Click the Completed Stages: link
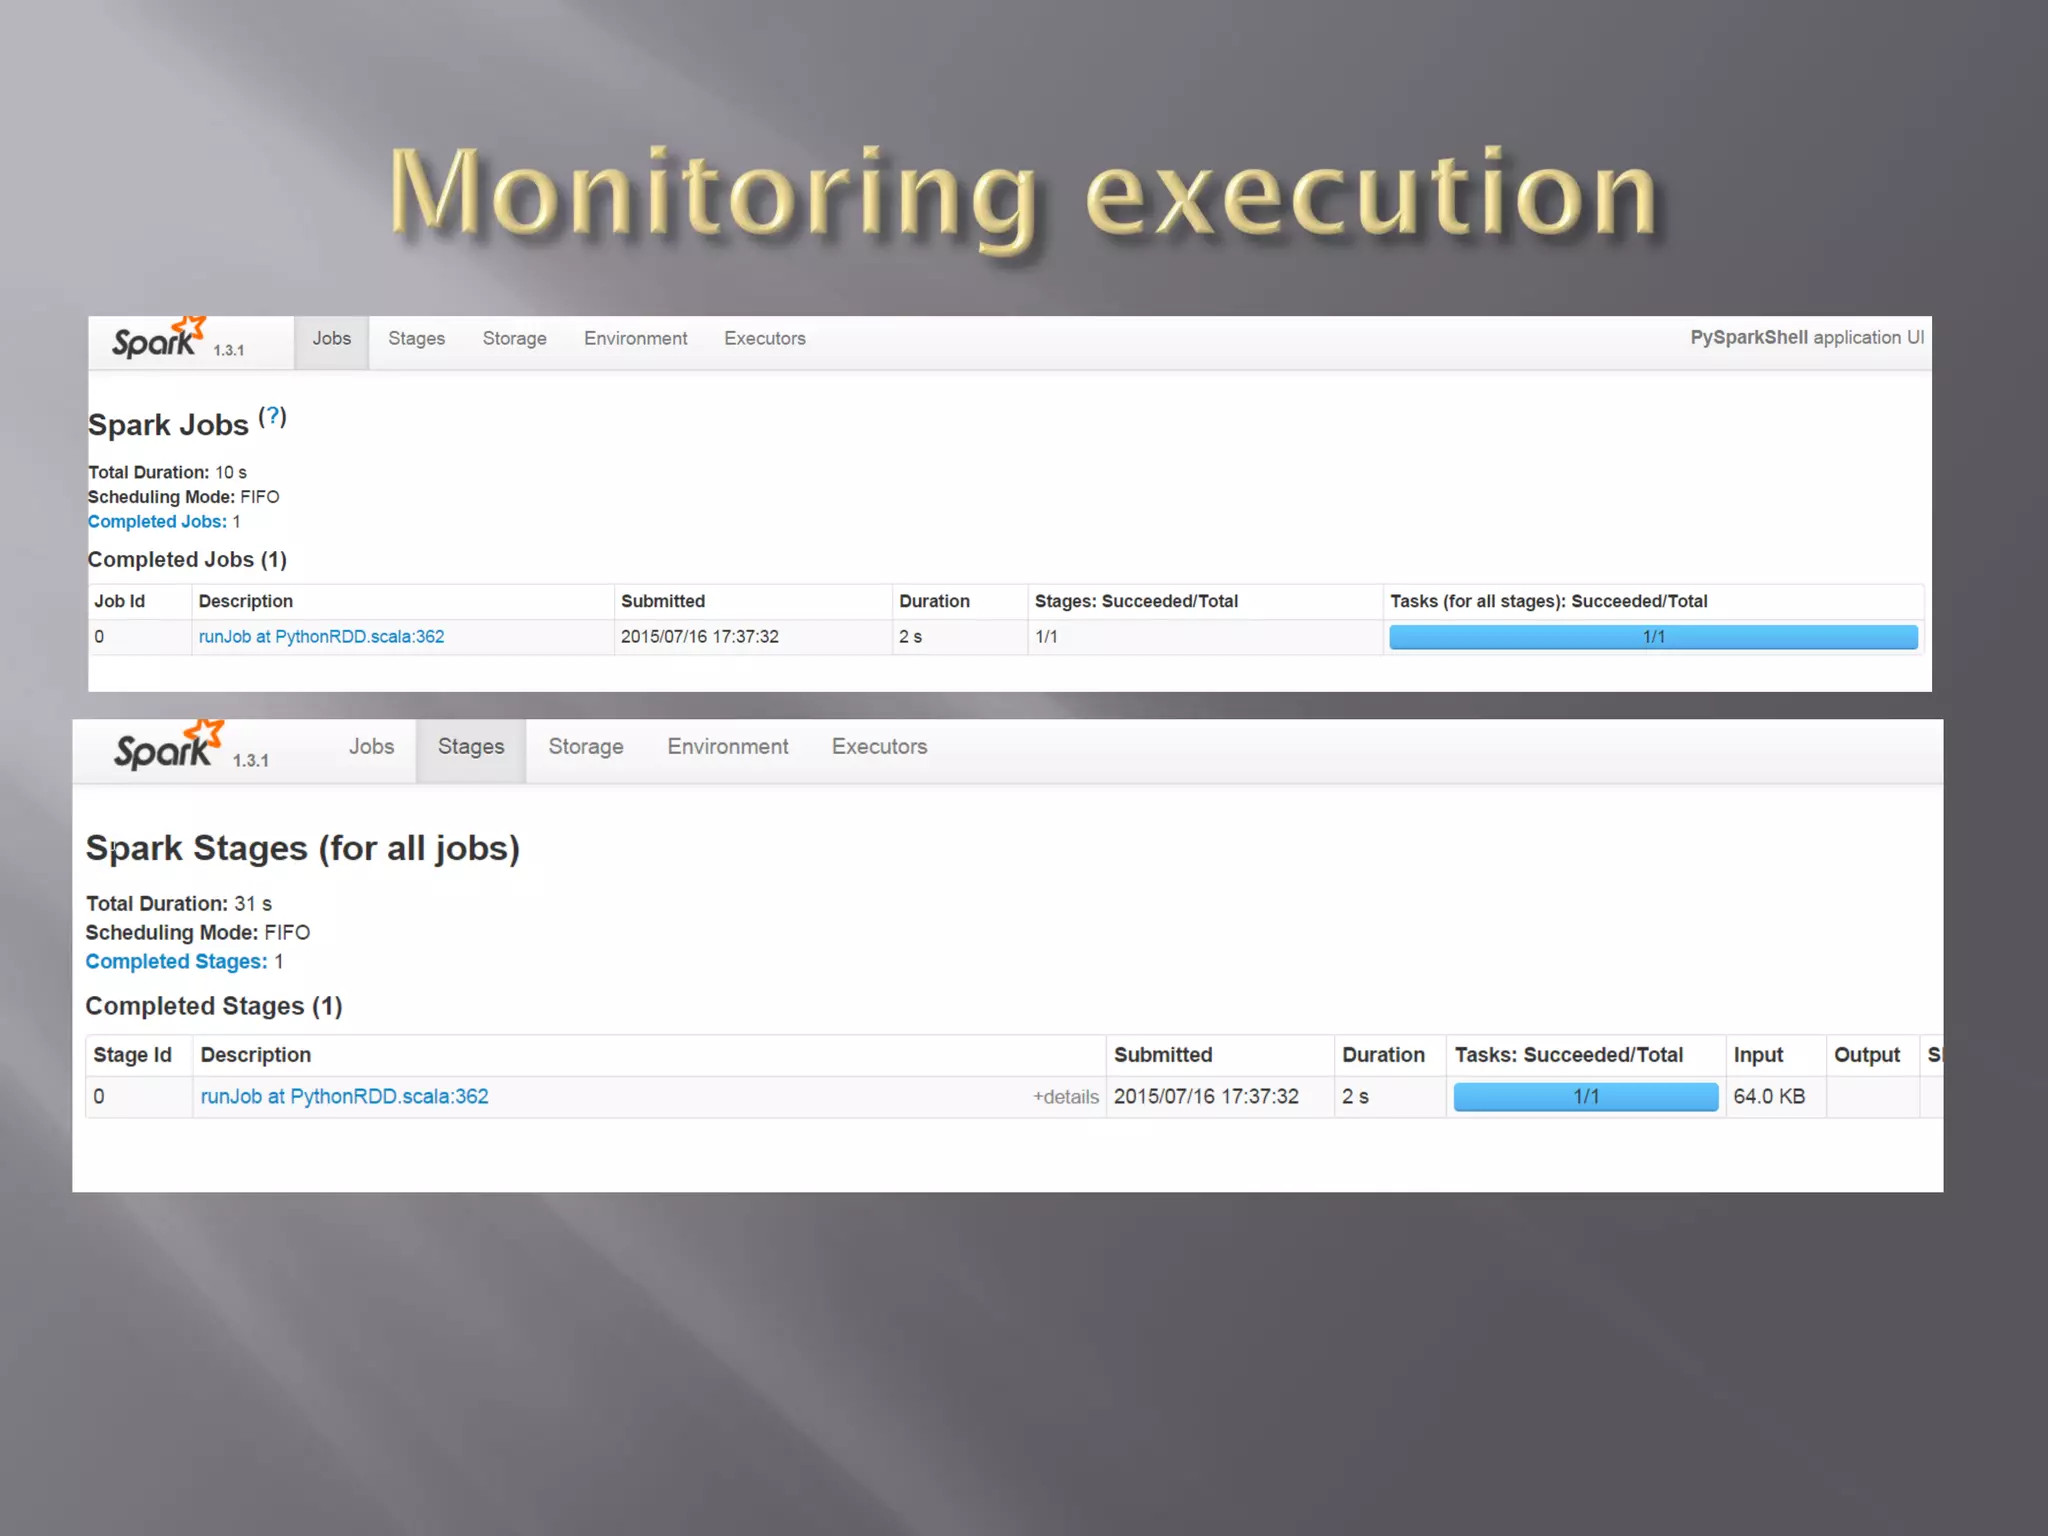 [x=176, y=962]
